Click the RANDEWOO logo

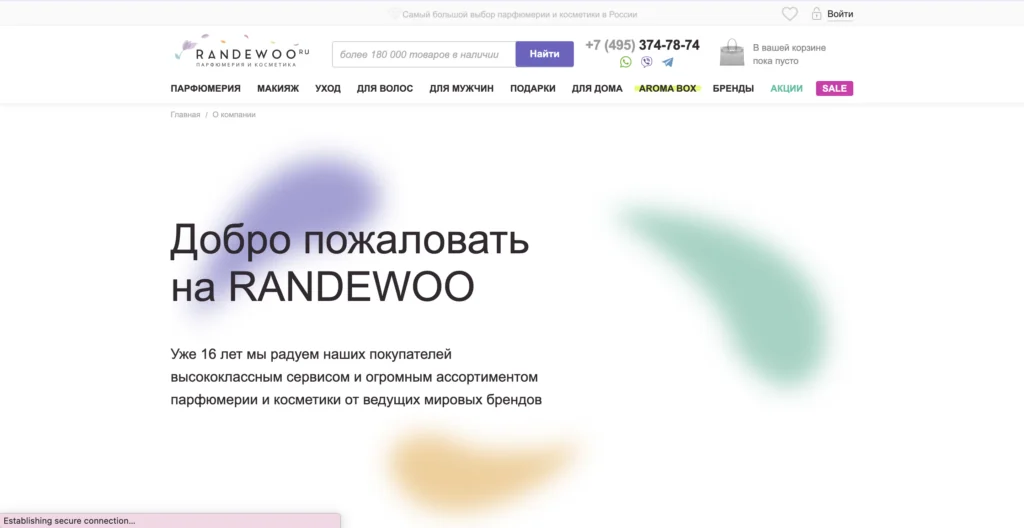(242, 52)
